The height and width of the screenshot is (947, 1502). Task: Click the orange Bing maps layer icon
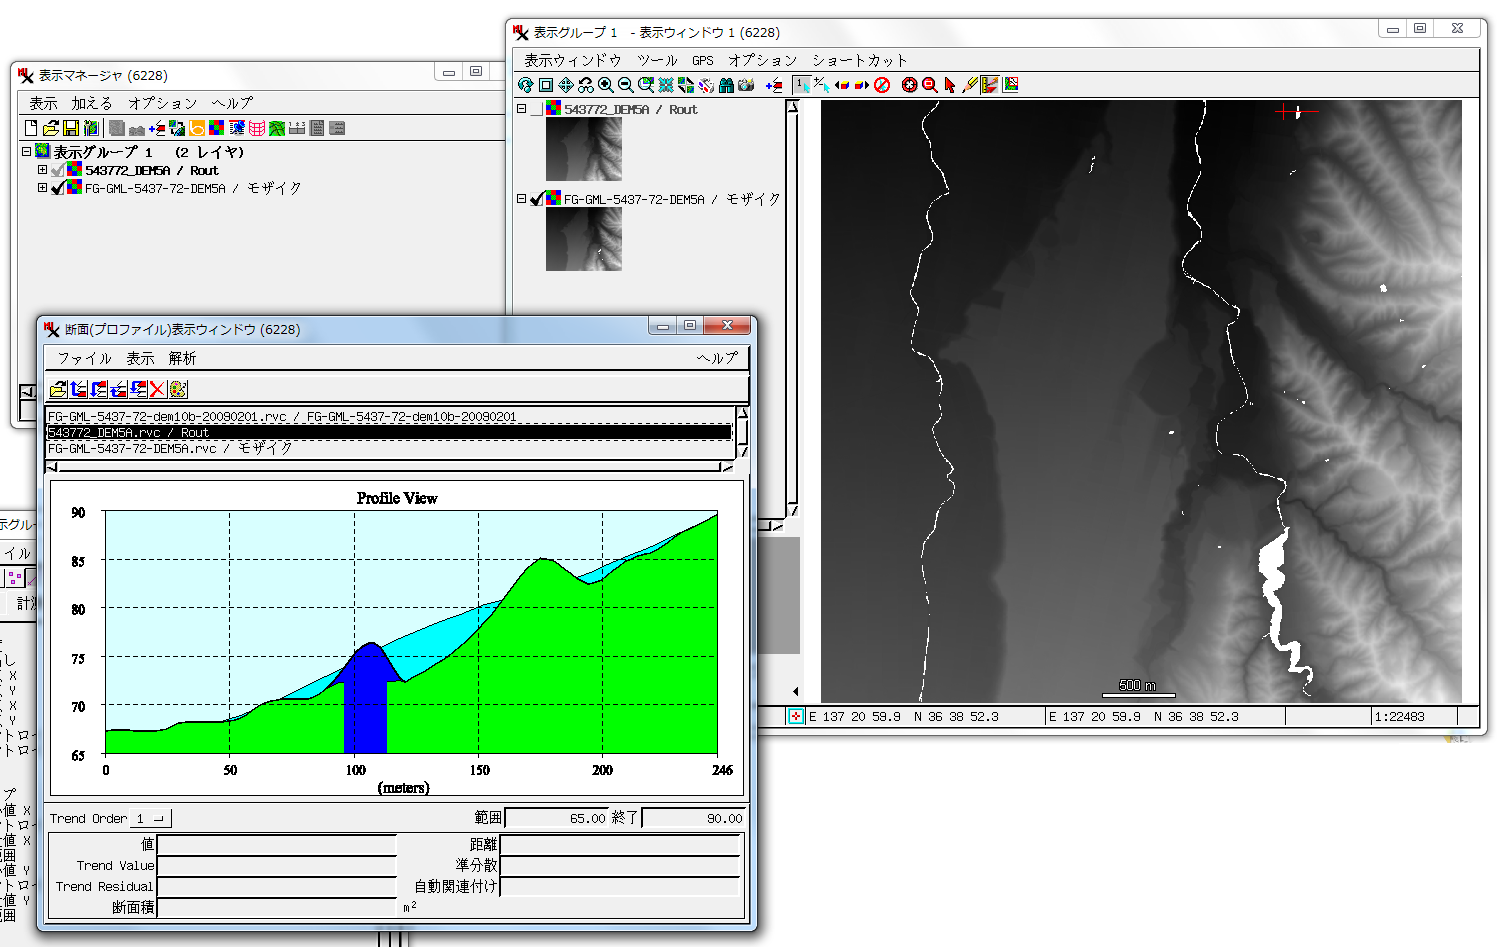196,128
